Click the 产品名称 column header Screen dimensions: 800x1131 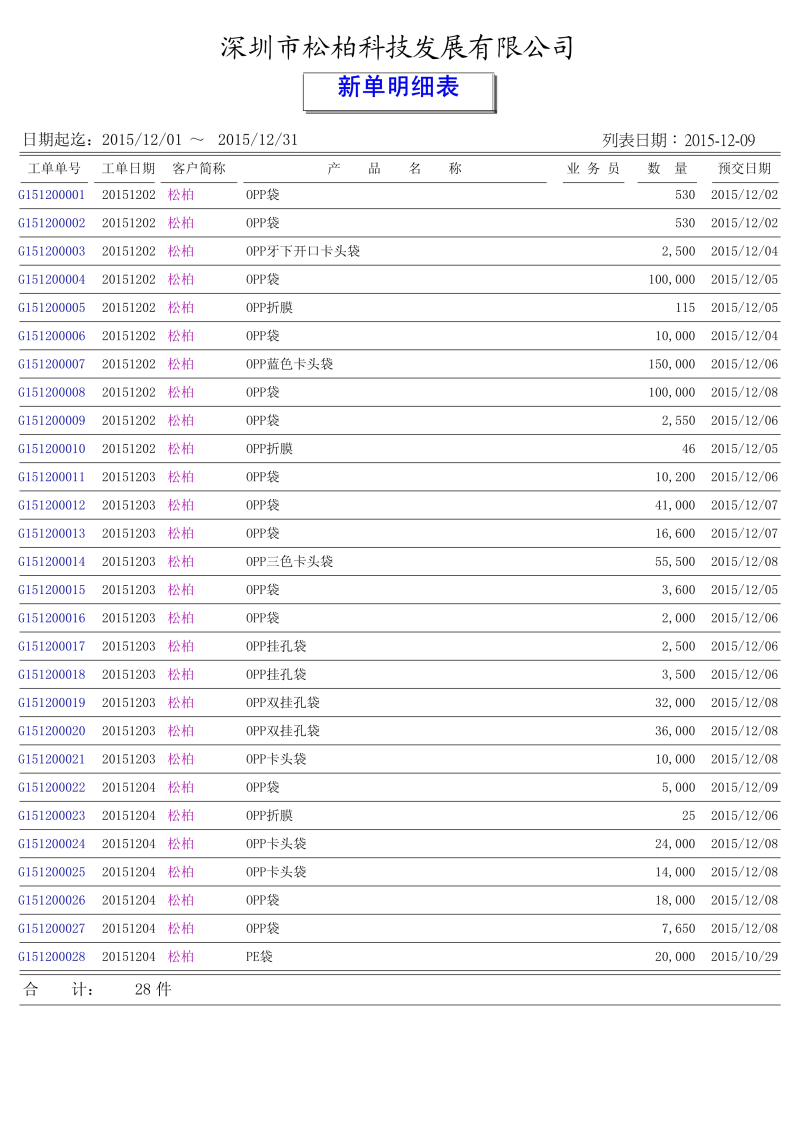click(x=394, y=169)
